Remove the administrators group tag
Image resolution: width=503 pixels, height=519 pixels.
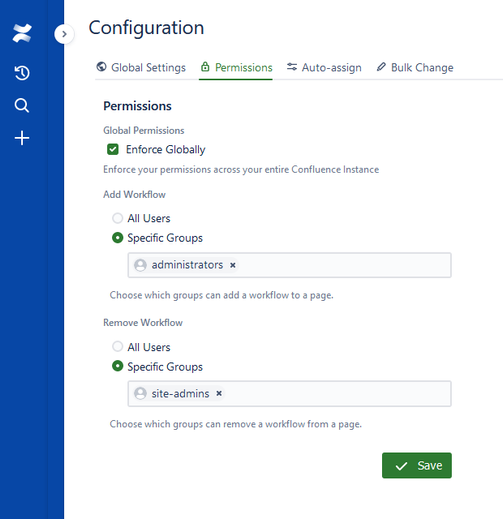pyautogui.click(x=233, y=265)
